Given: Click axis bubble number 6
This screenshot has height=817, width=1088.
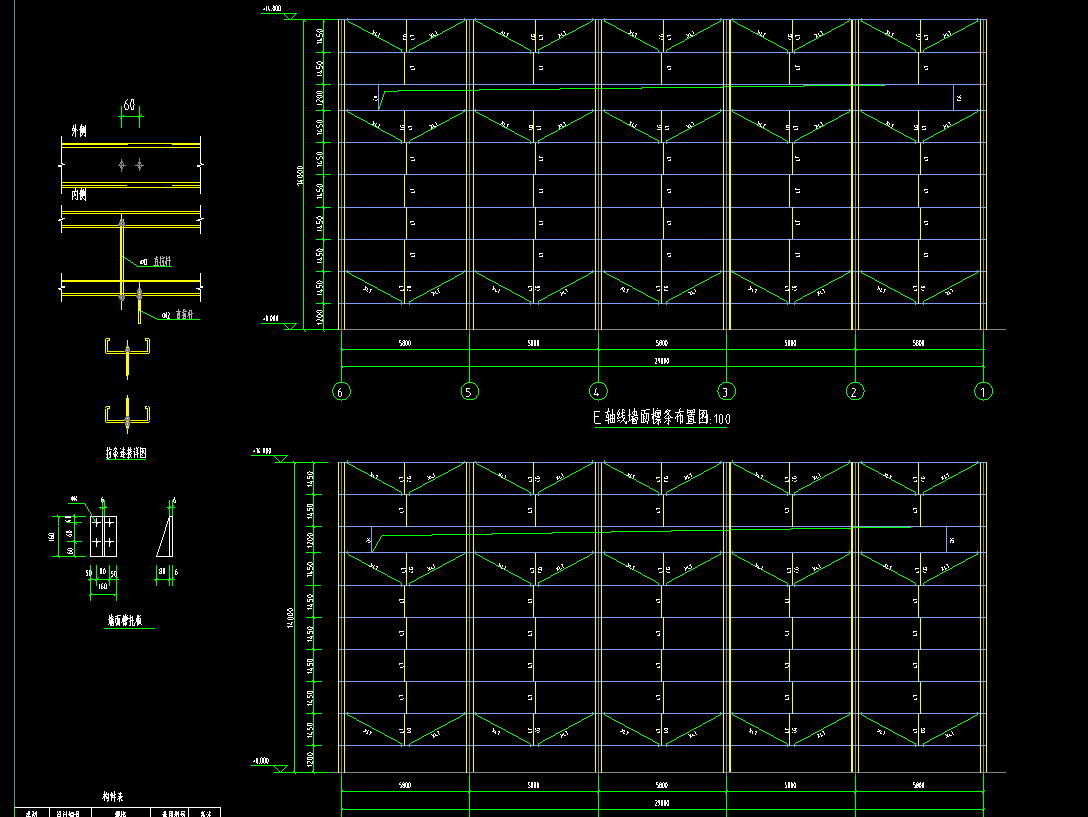Looking at the screenshot, I should pyautogui.click(x=341, y=392).
